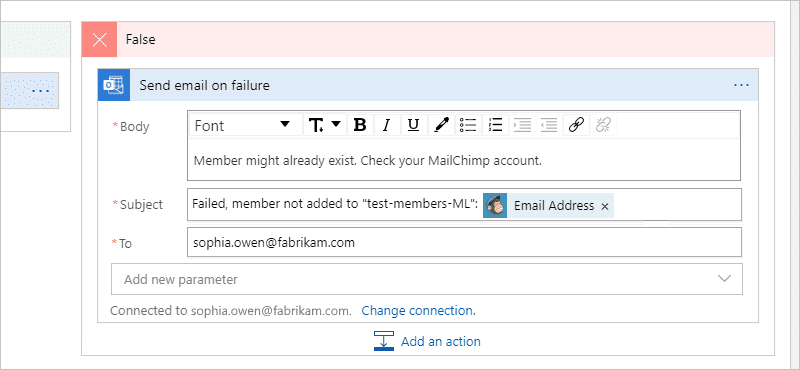Increase the text indent
This screenshot has height=370, width=800.
(522, 125)
